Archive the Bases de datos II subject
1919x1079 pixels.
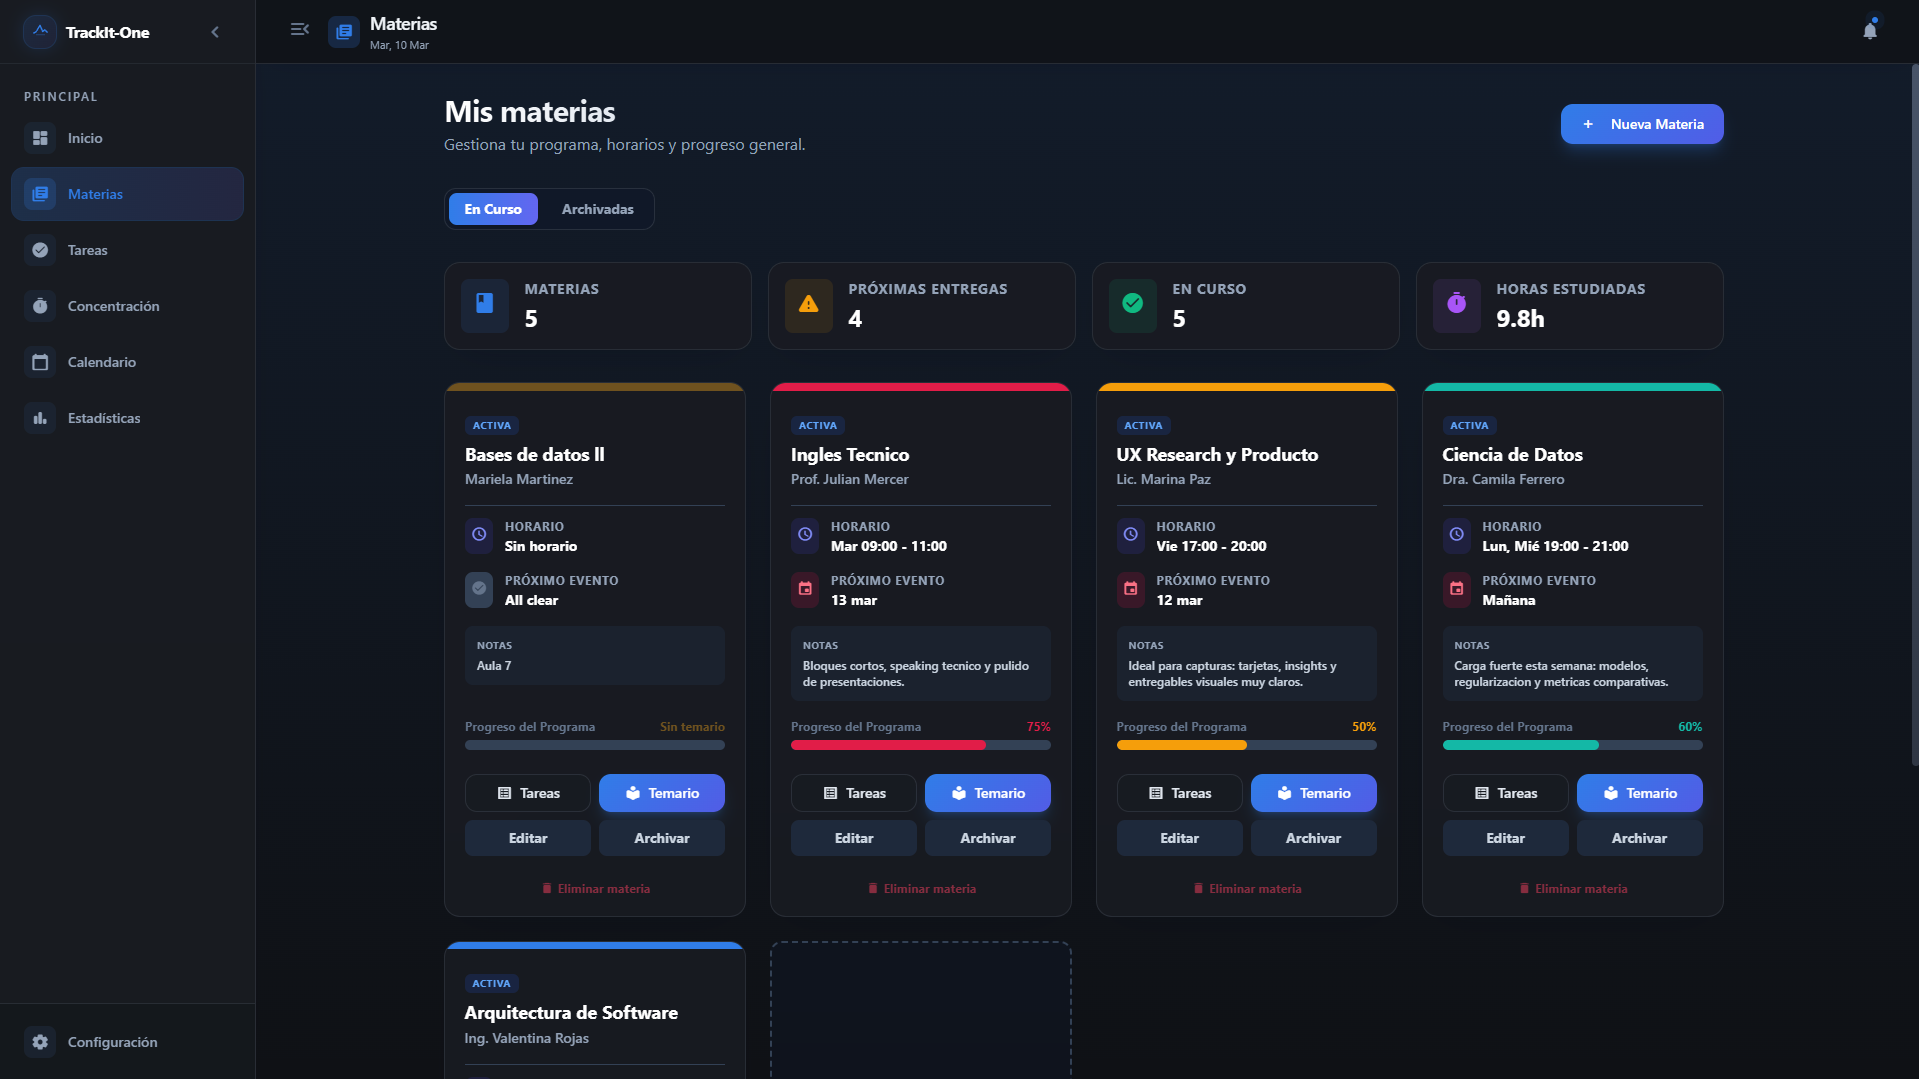[662, 838]
